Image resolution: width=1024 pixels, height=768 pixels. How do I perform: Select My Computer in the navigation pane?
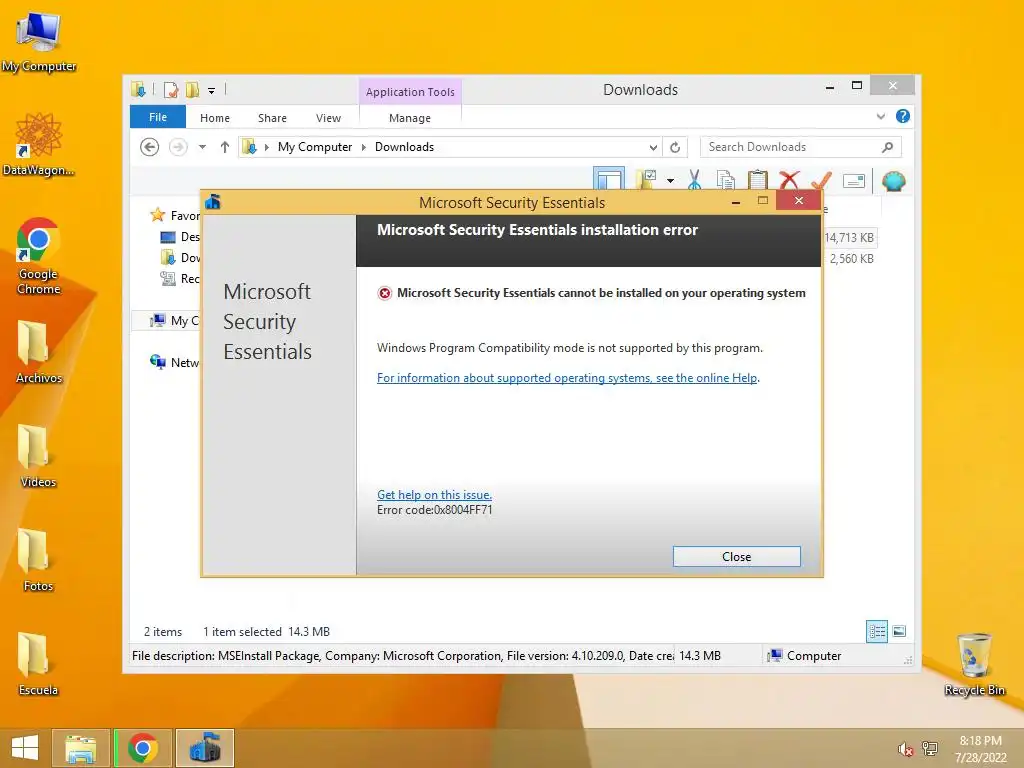pyautogui.click(x=174, y=320)
